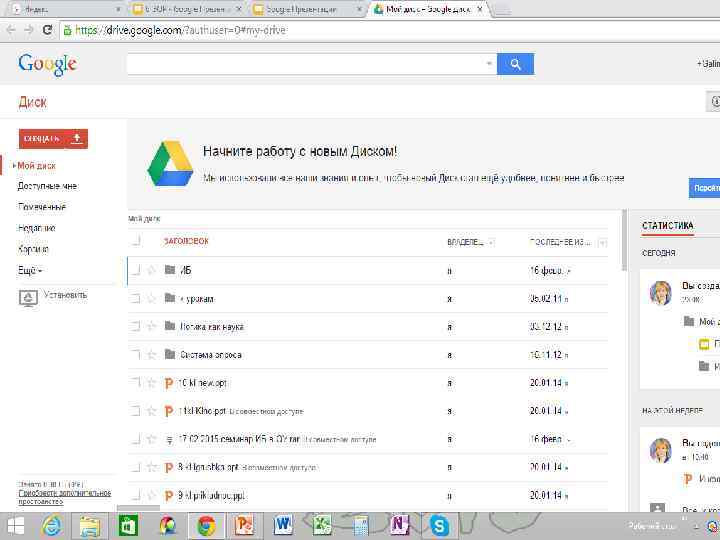Tick the checkbox for ИБ folder
Viewport: 720px width, 540px height.
[135, 270]
